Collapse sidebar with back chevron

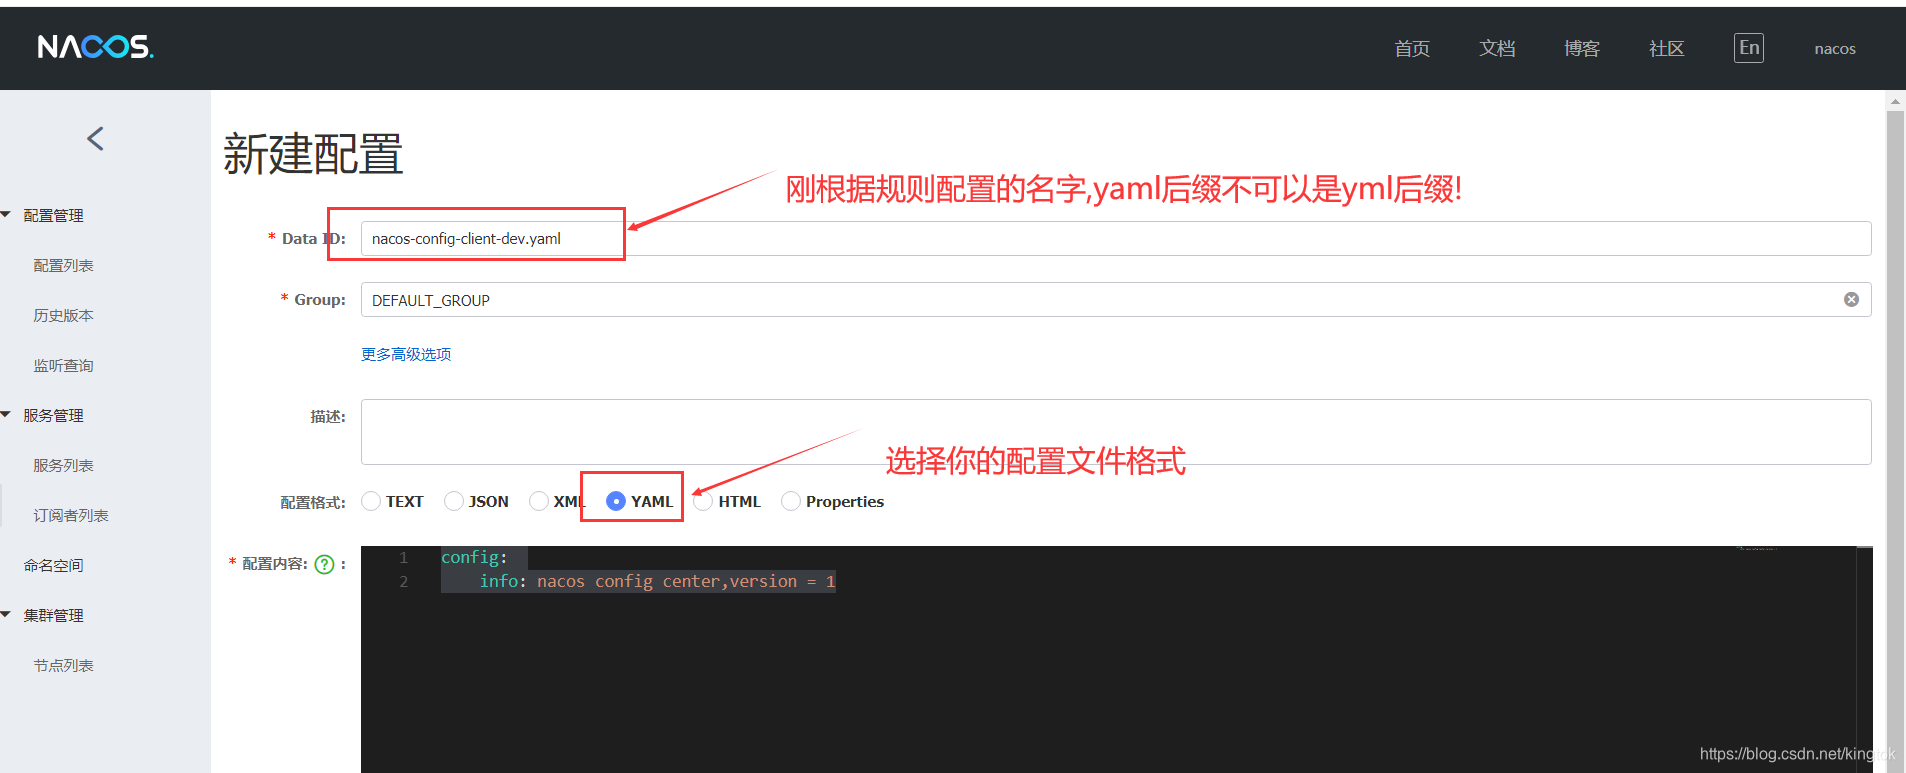pos(96,139)
